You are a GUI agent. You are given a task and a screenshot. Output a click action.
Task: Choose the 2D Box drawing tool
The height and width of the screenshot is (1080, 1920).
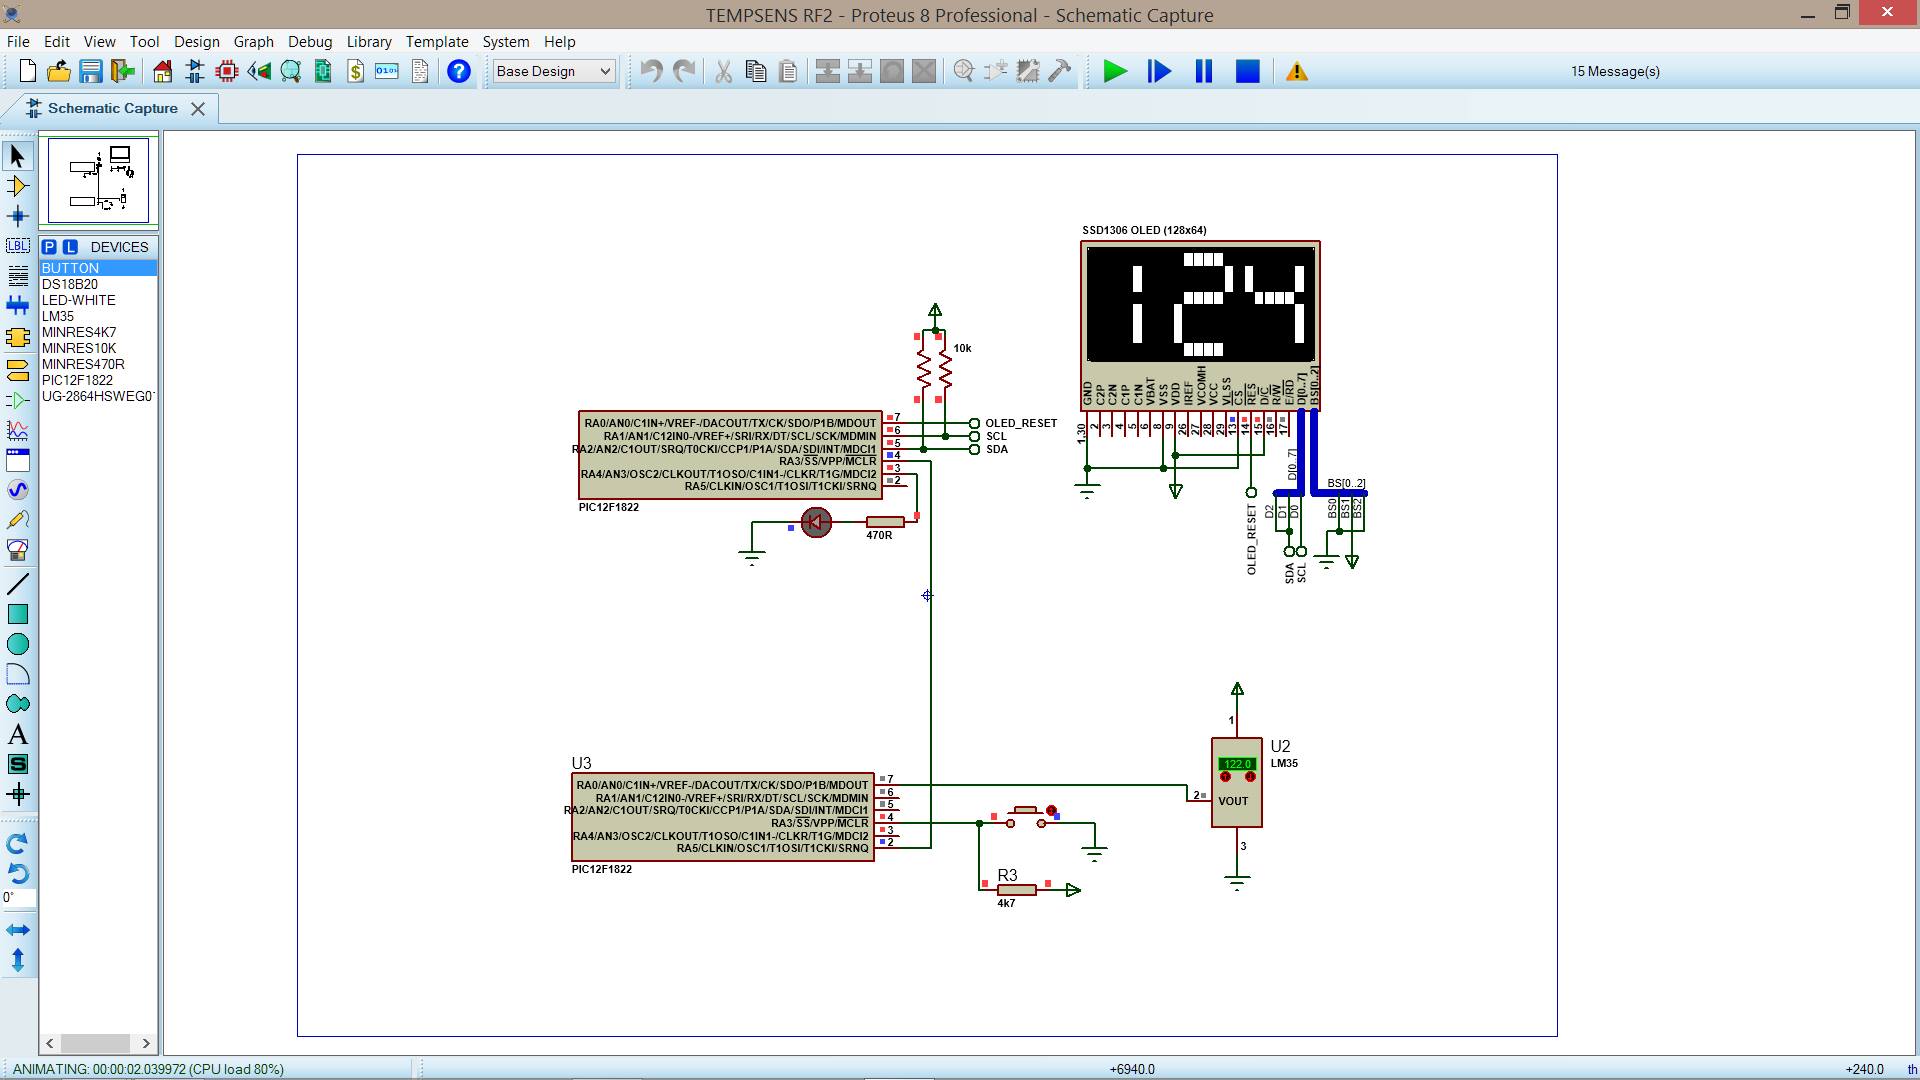[18, 614]
